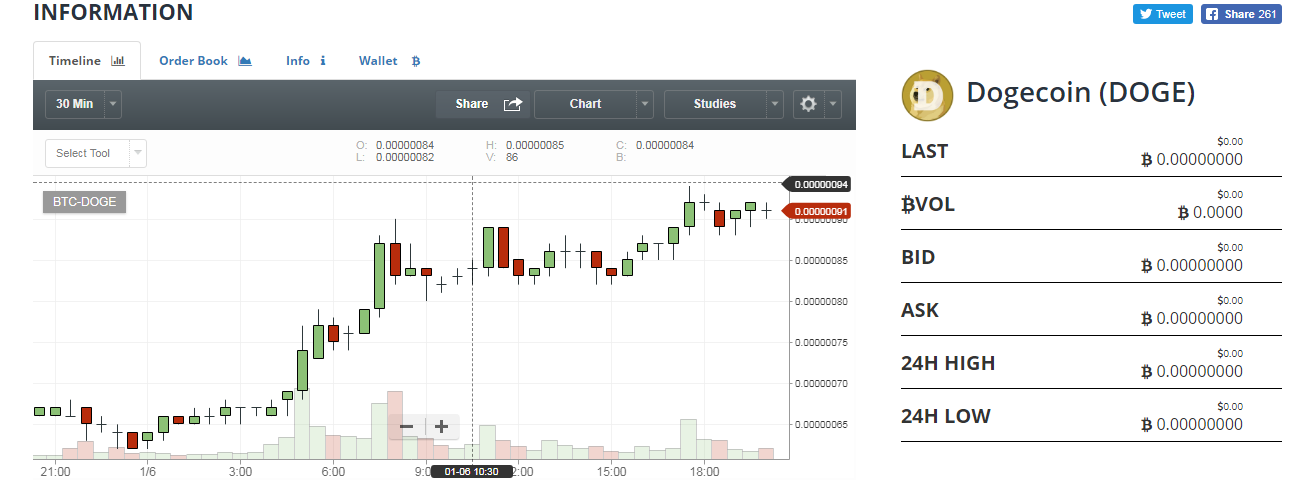Click the BID label
Viewport: 1300px width, 496px height.
click(920, 257)
